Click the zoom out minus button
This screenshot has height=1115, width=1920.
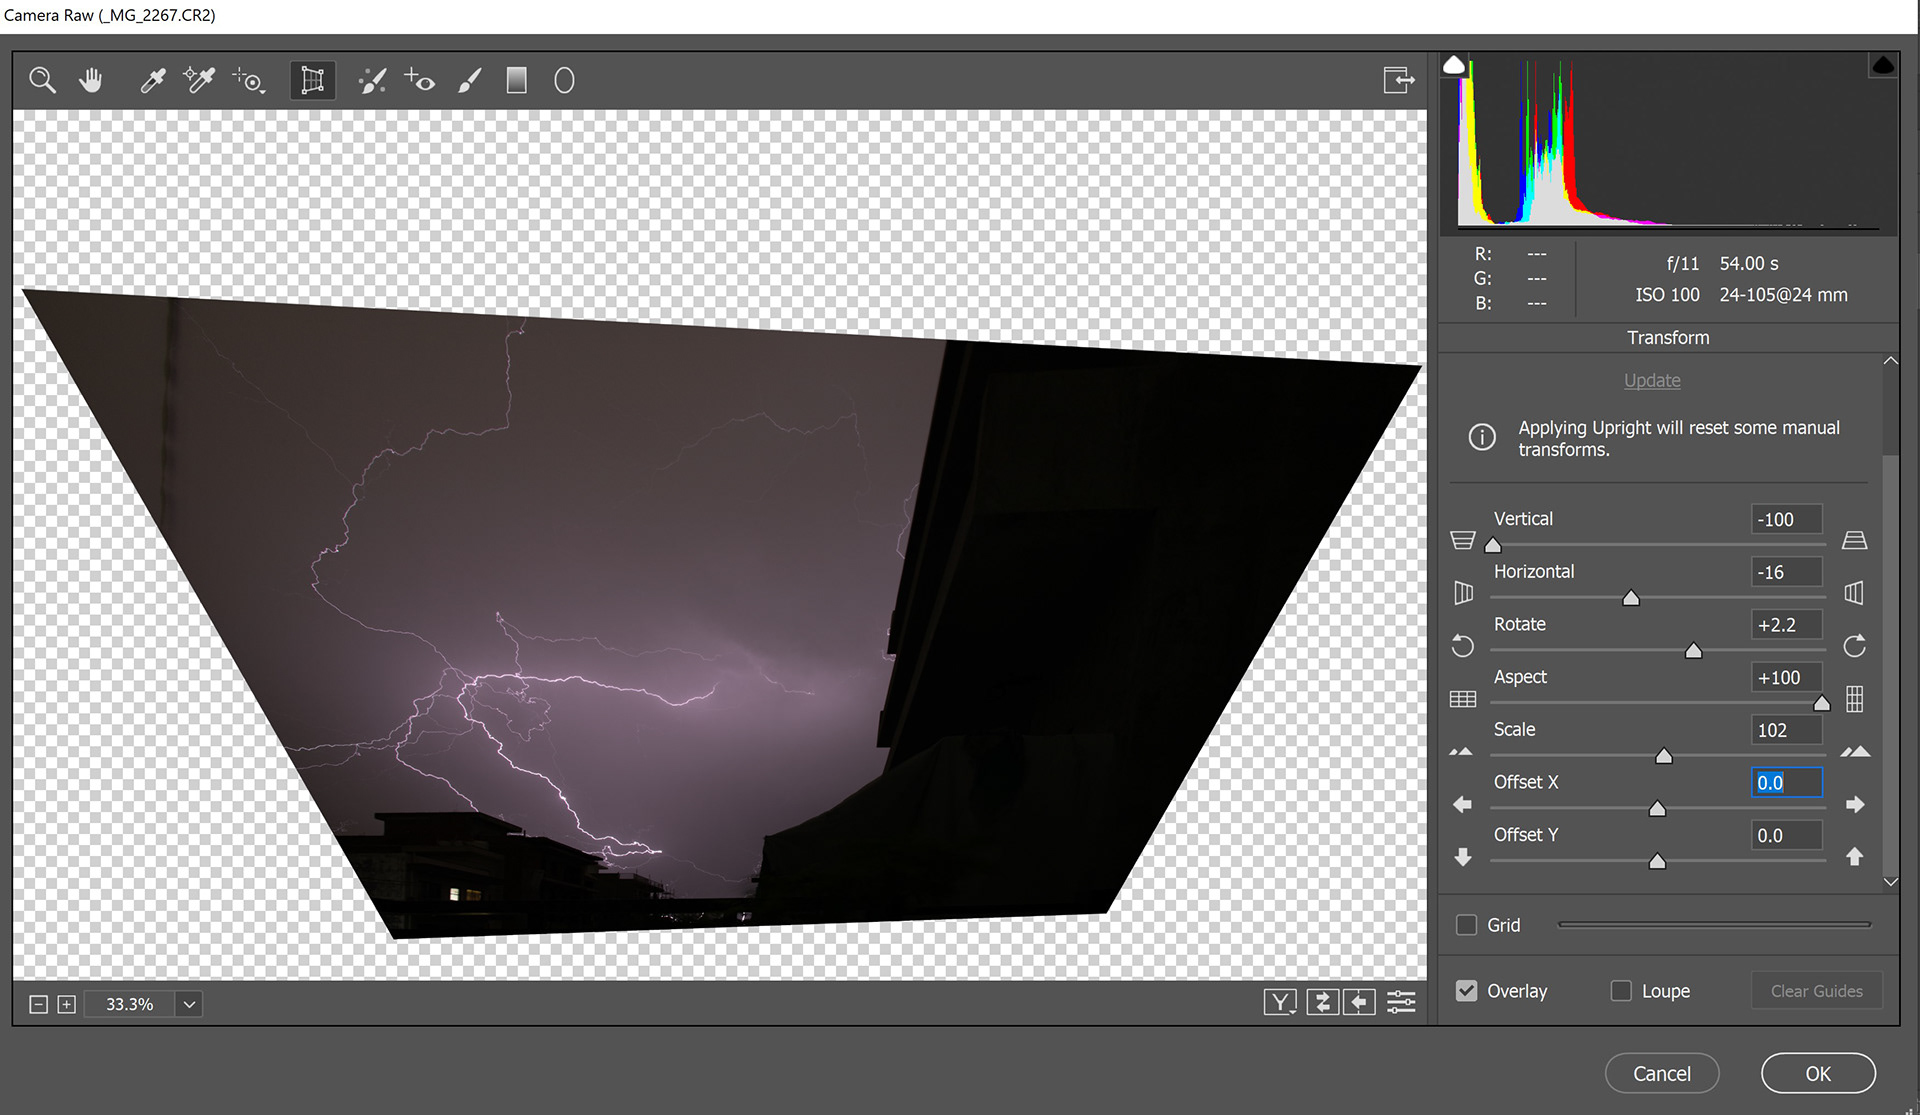pyautogui.click(x=38, y=1004)
